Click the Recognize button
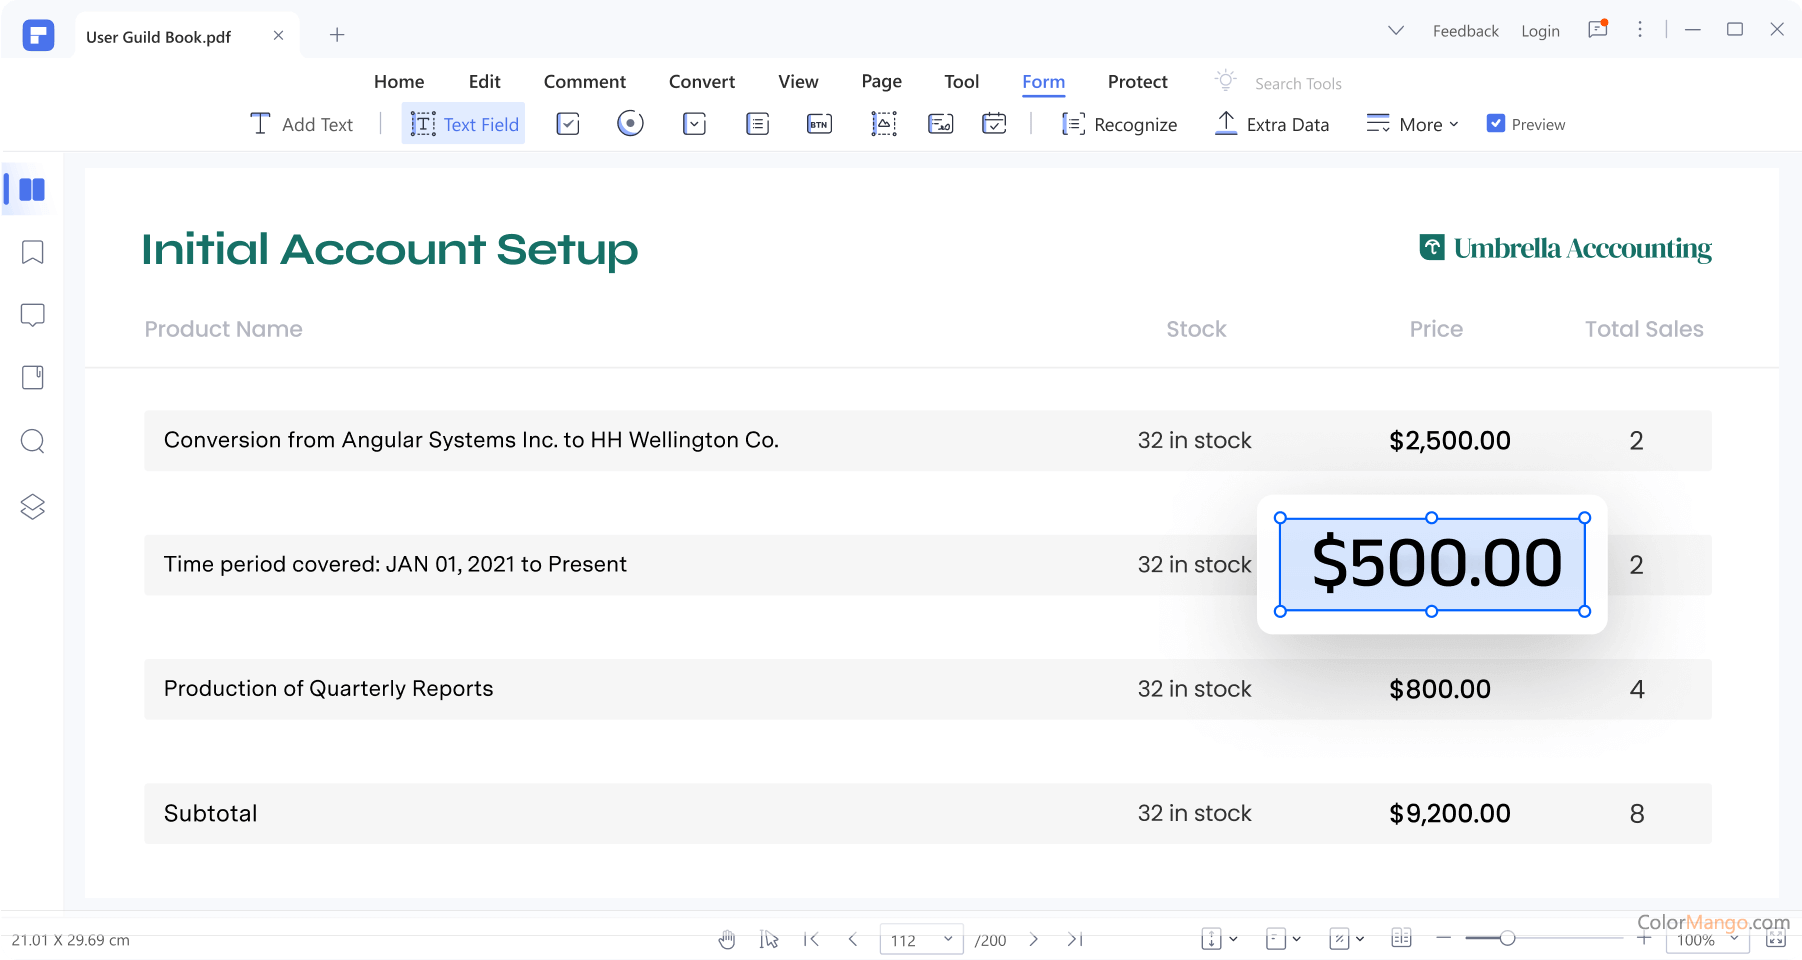 click(1119, 124)
